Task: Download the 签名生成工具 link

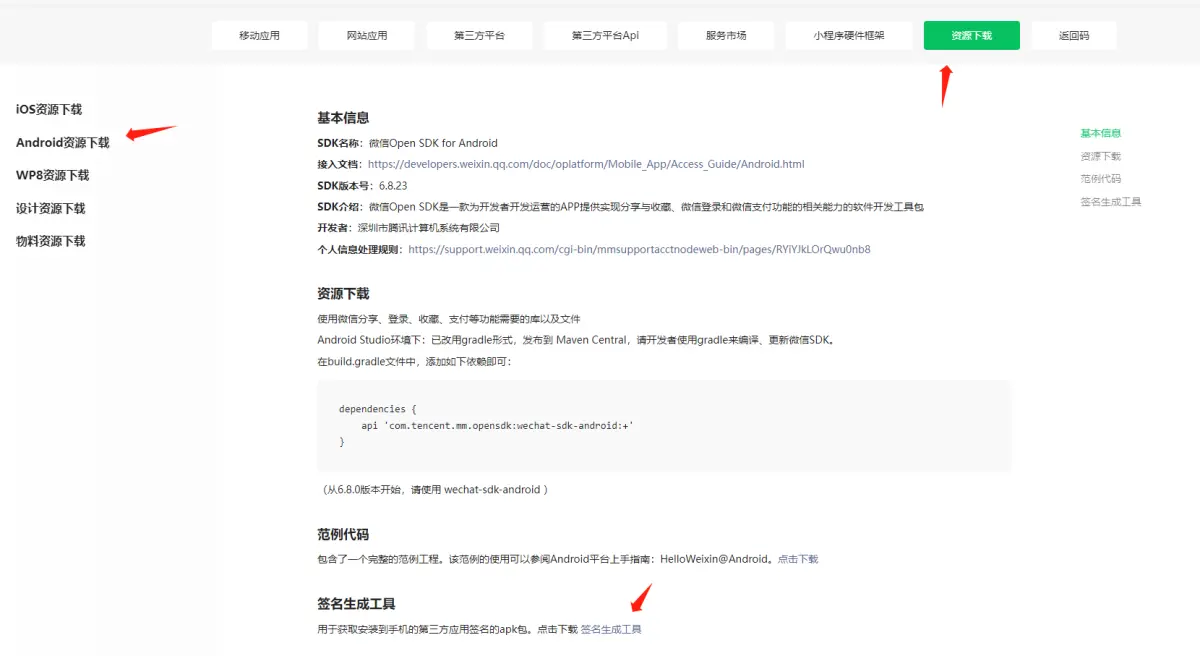Action: (611, 629)
